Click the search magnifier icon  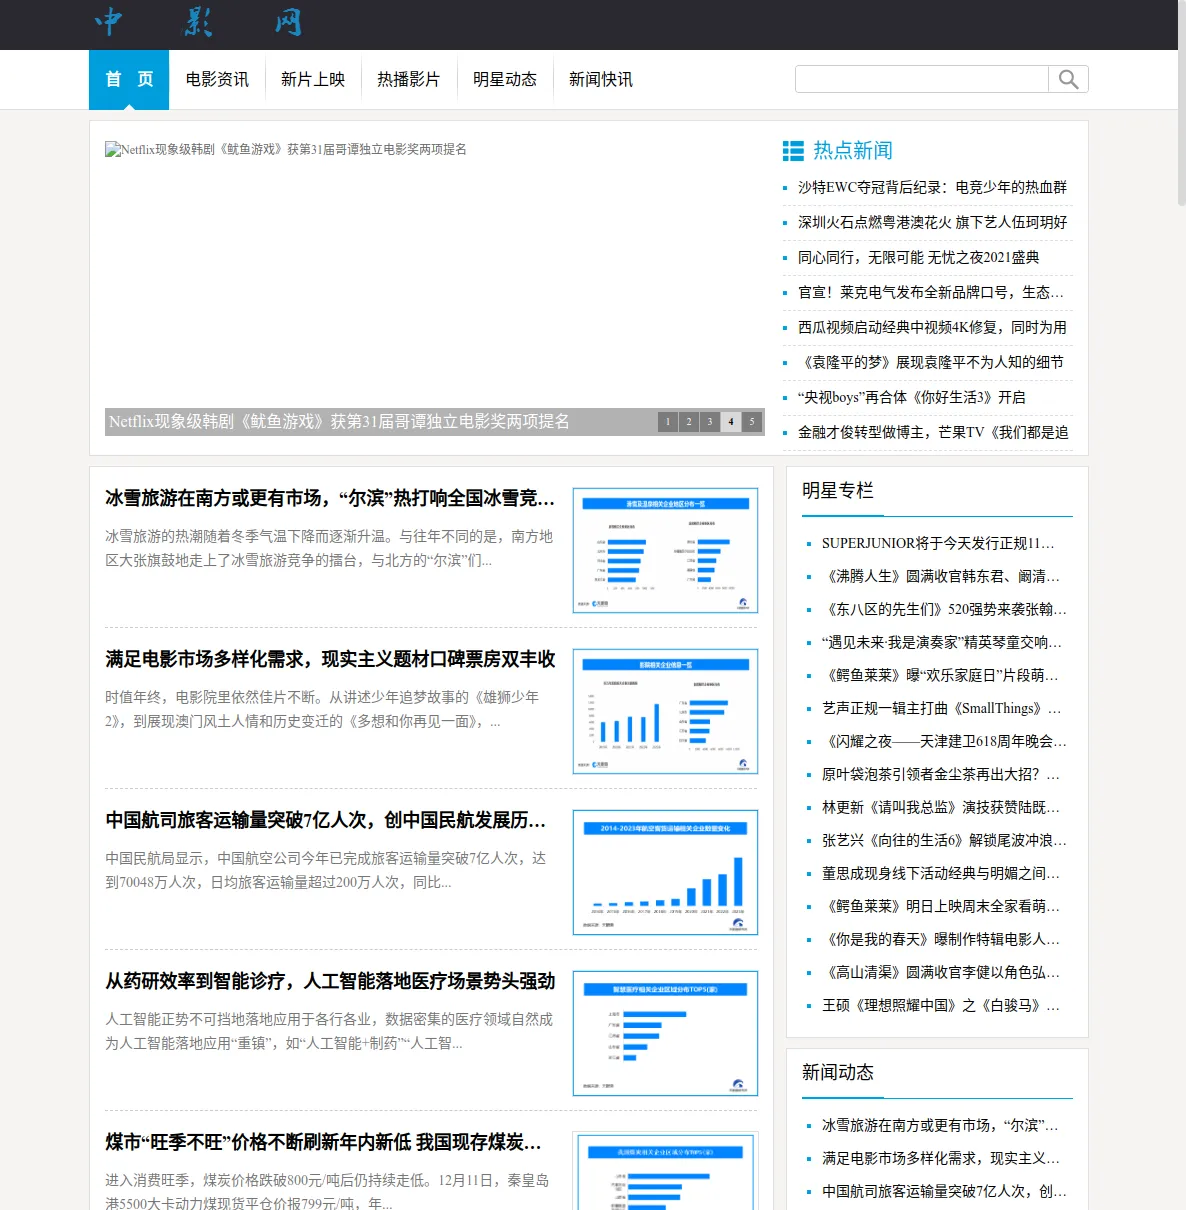(1068, 79)
